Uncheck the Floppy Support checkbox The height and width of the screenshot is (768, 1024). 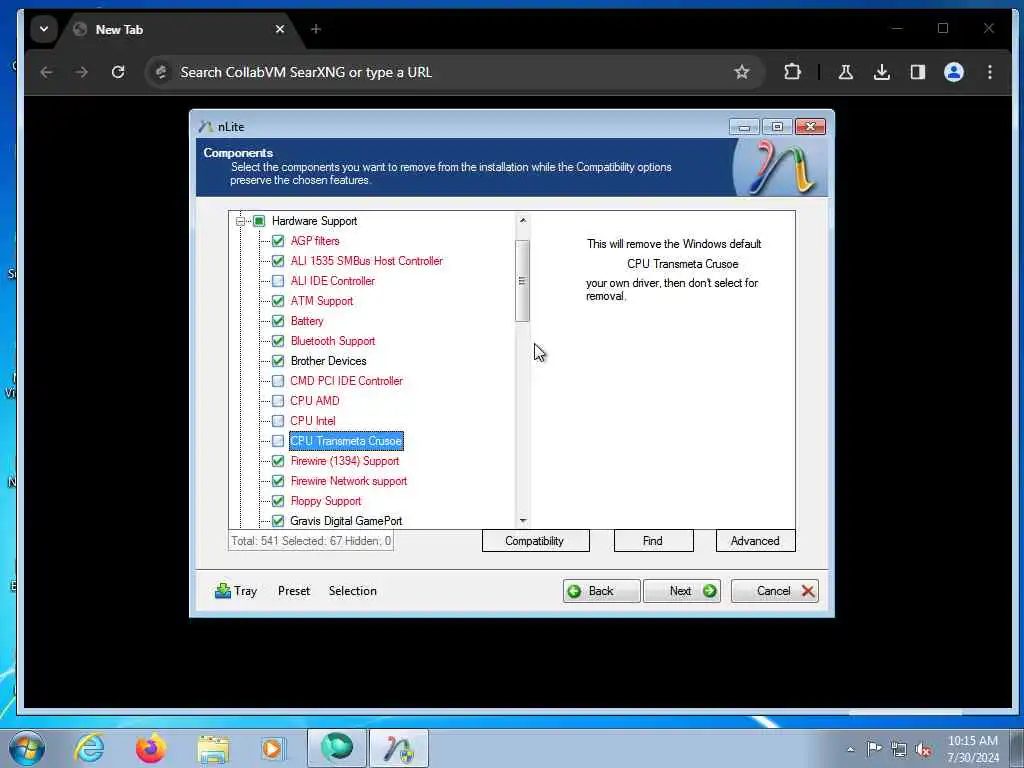coord(278,501)
